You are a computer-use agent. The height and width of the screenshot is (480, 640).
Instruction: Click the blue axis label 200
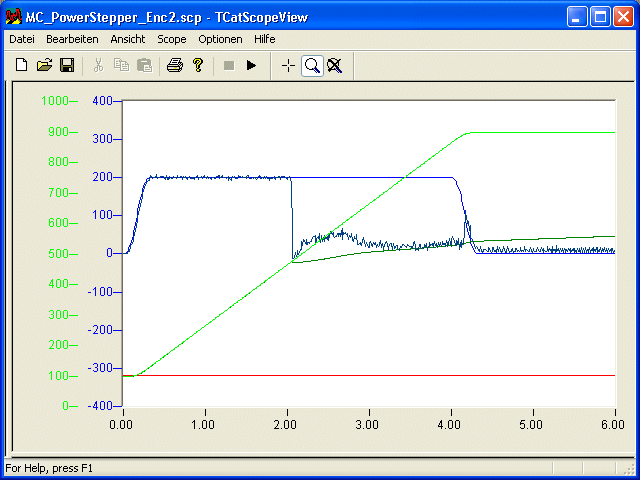[x=102, y=177]
